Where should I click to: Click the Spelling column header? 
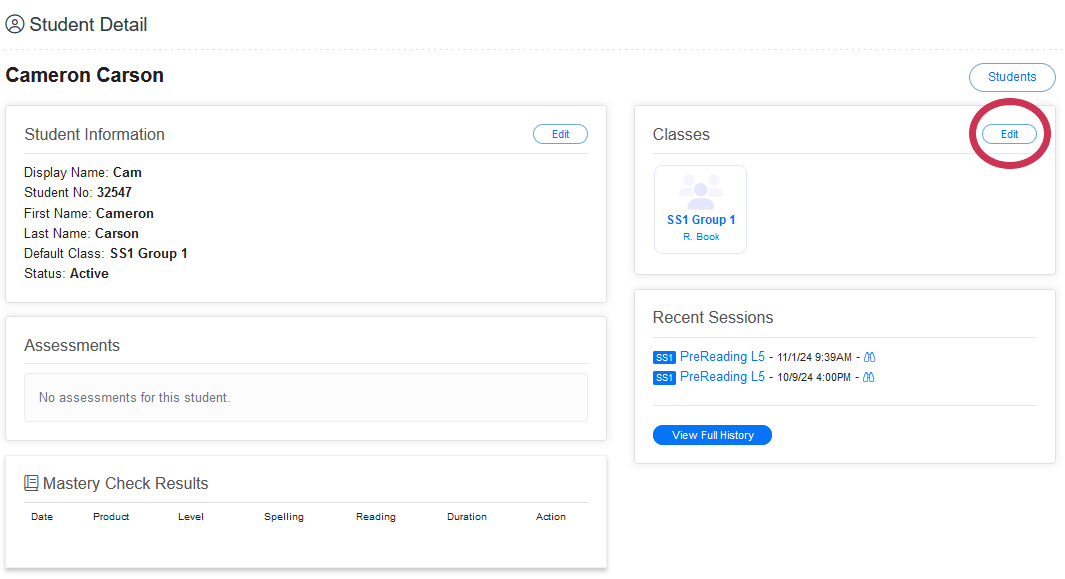coord(284,517)
